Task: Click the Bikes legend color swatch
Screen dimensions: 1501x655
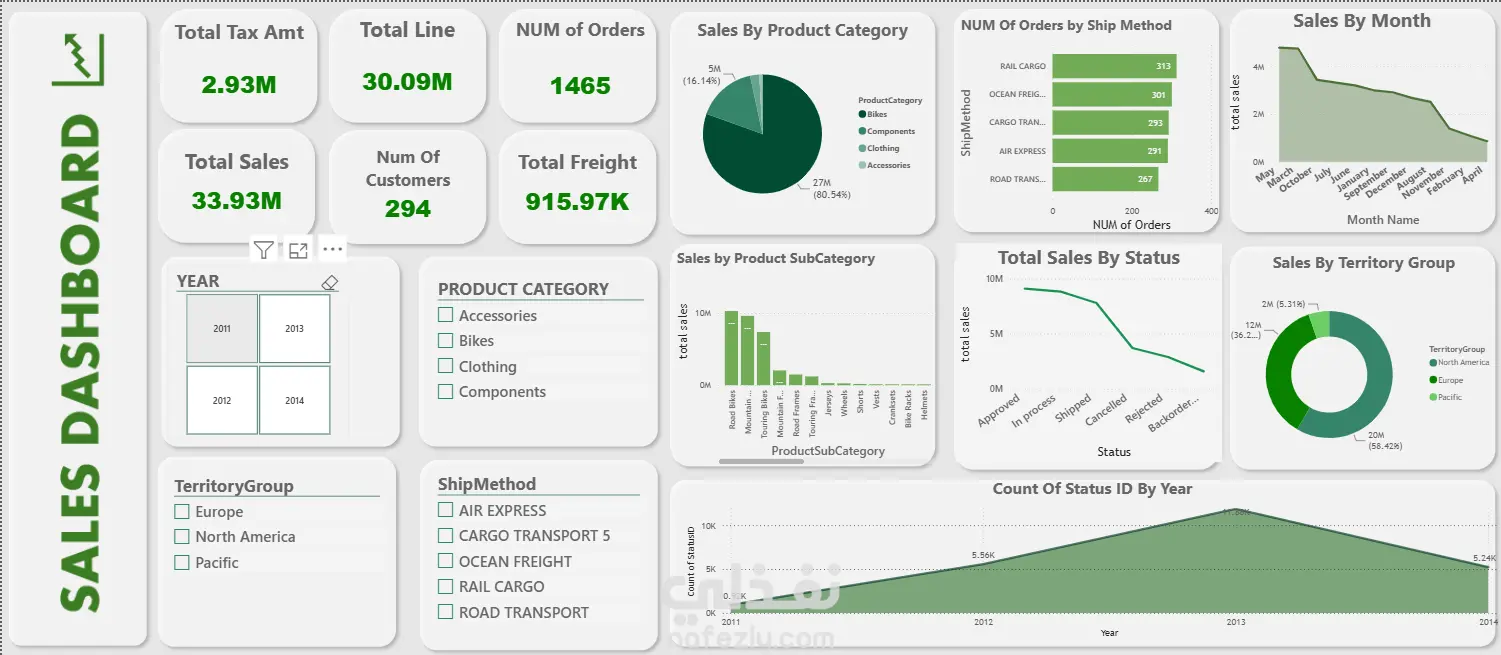Action: pyautogui.click(x=862, y=115)
